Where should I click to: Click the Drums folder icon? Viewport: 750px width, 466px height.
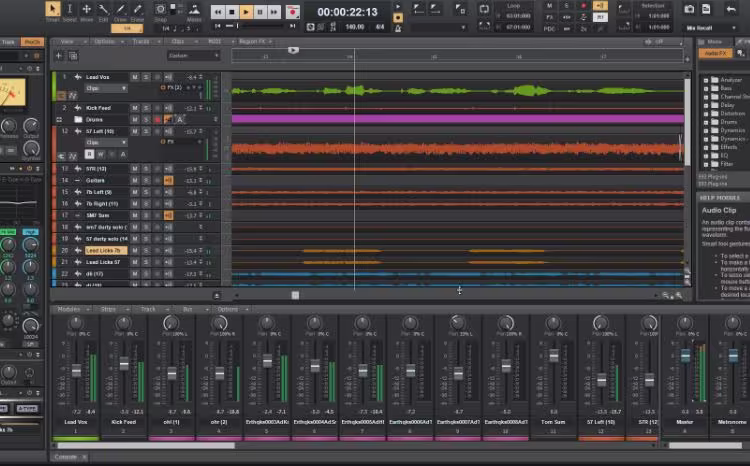tap(78, 120)
